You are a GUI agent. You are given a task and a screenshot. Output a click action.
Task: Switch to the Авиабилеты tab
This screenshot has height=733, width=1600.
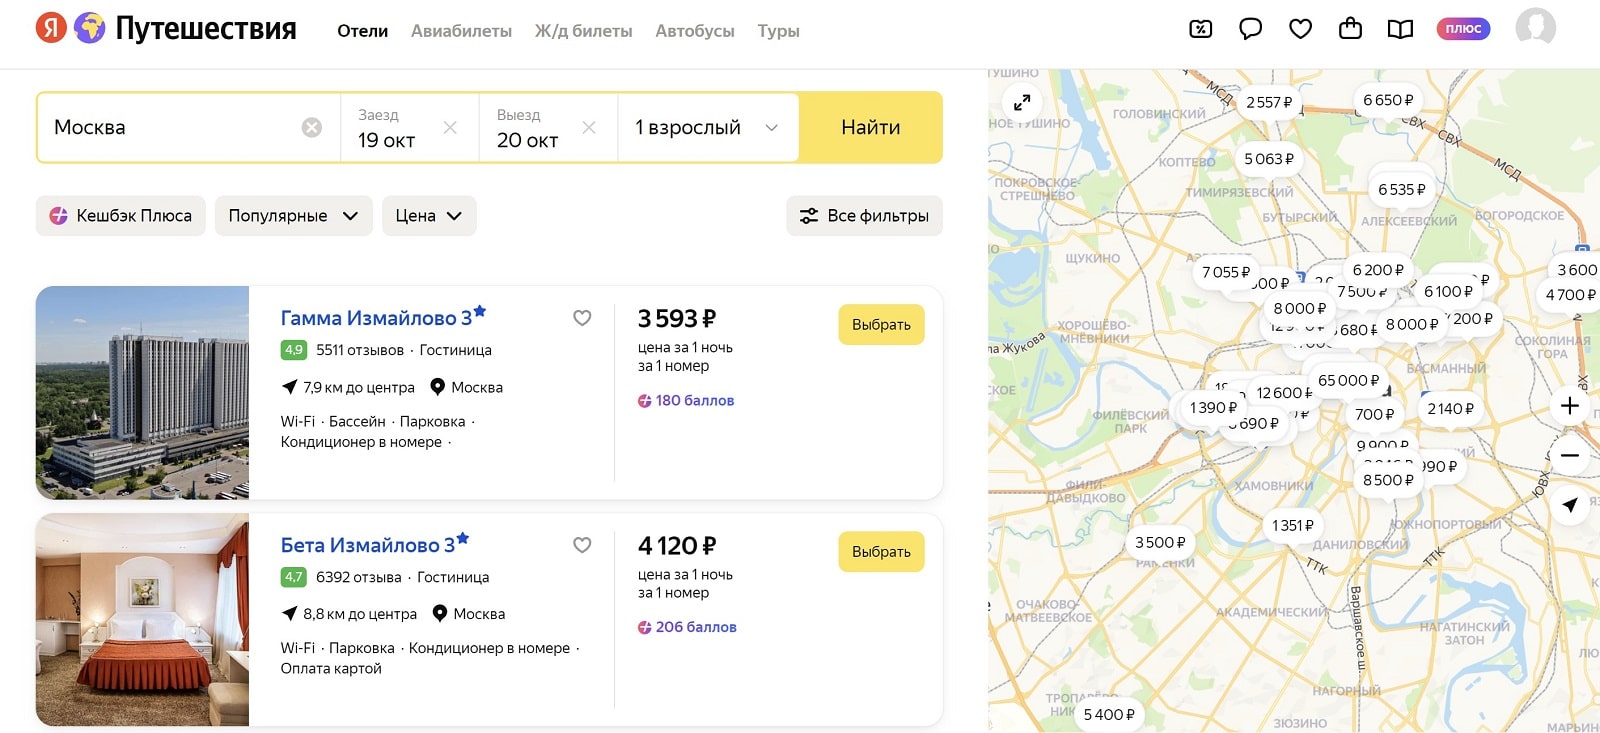461,31
